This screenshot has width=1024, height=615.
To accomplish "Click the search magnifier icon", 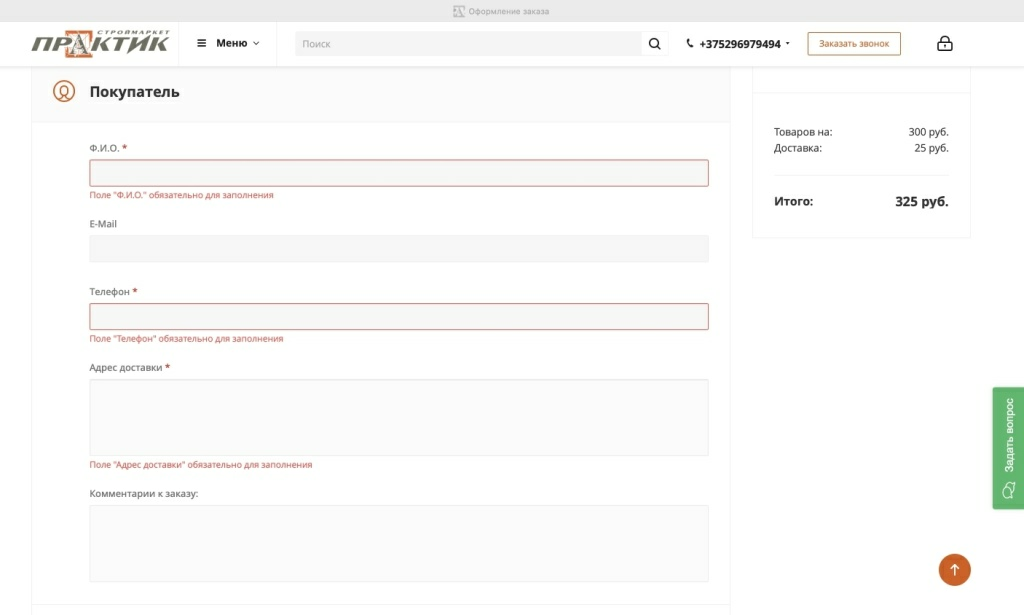I will [x=655, y=44].
